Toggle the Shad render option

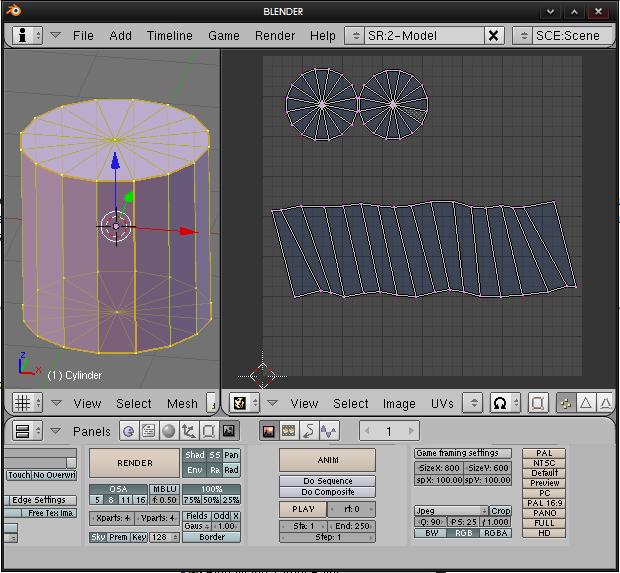pos(195,456)
